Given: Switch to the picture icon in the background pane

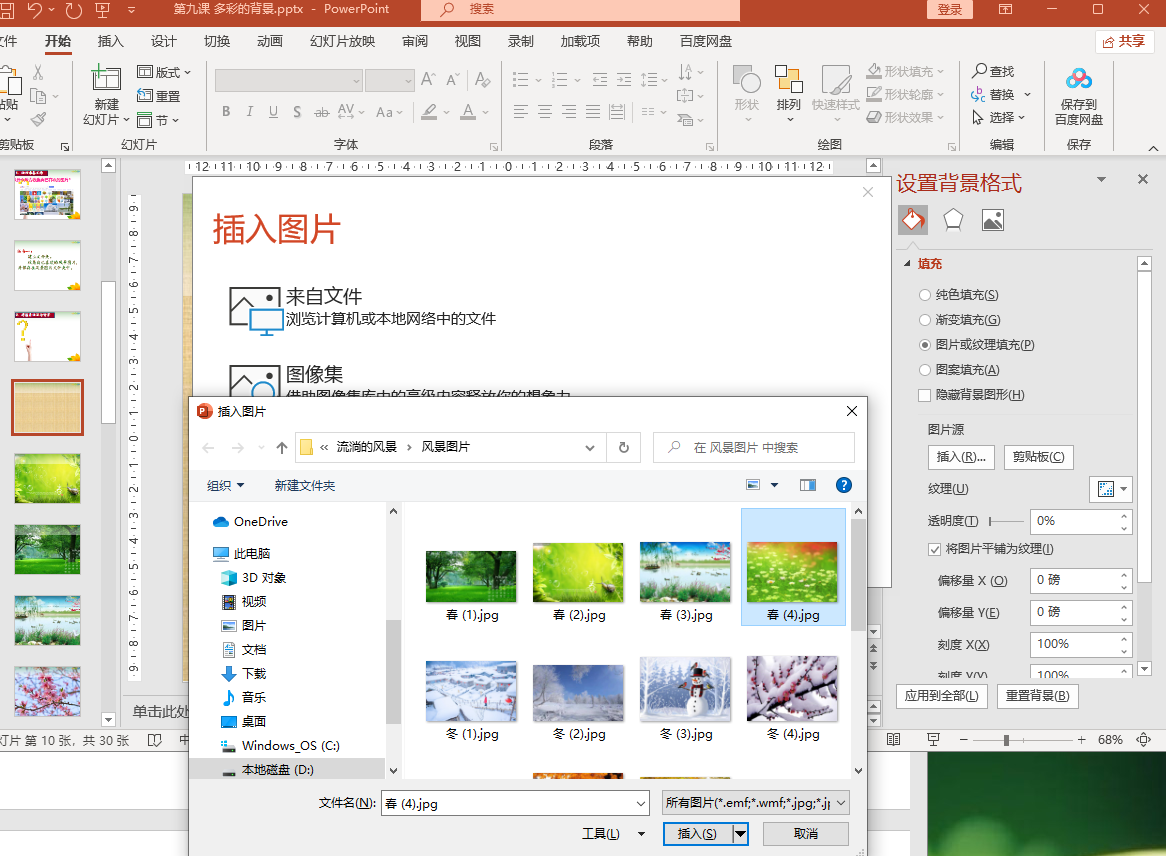Looking at the screenshot, I should (992, 220).
